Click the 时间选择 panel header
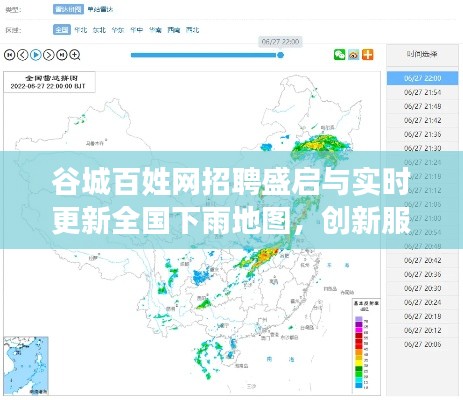This screenshot has height=400, width=463. (x=422, y=54)
